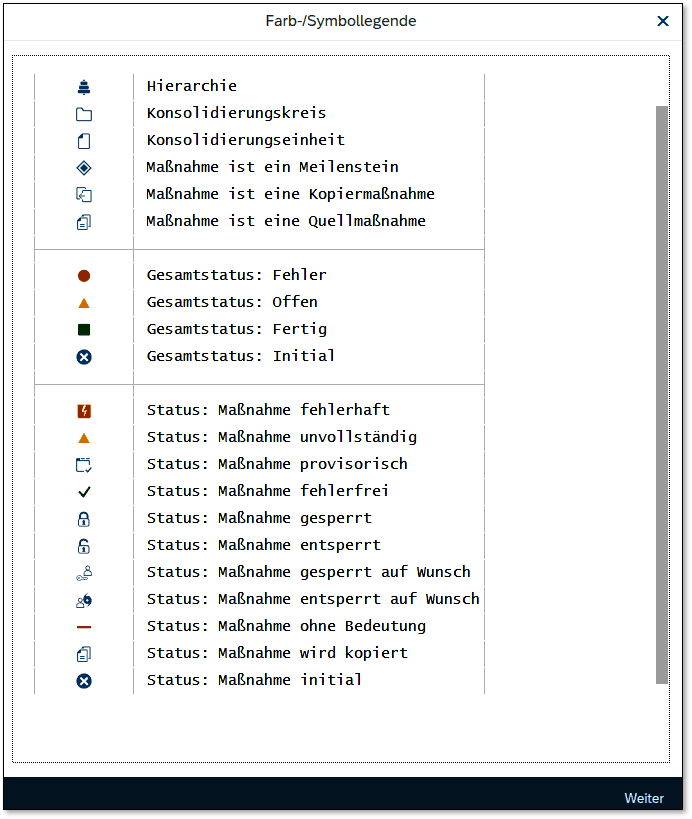The image size is (692, 819).
Task: Select the entsperrt auf Wunsch icon
Action: pyautogui.click(x=84, y=600)
